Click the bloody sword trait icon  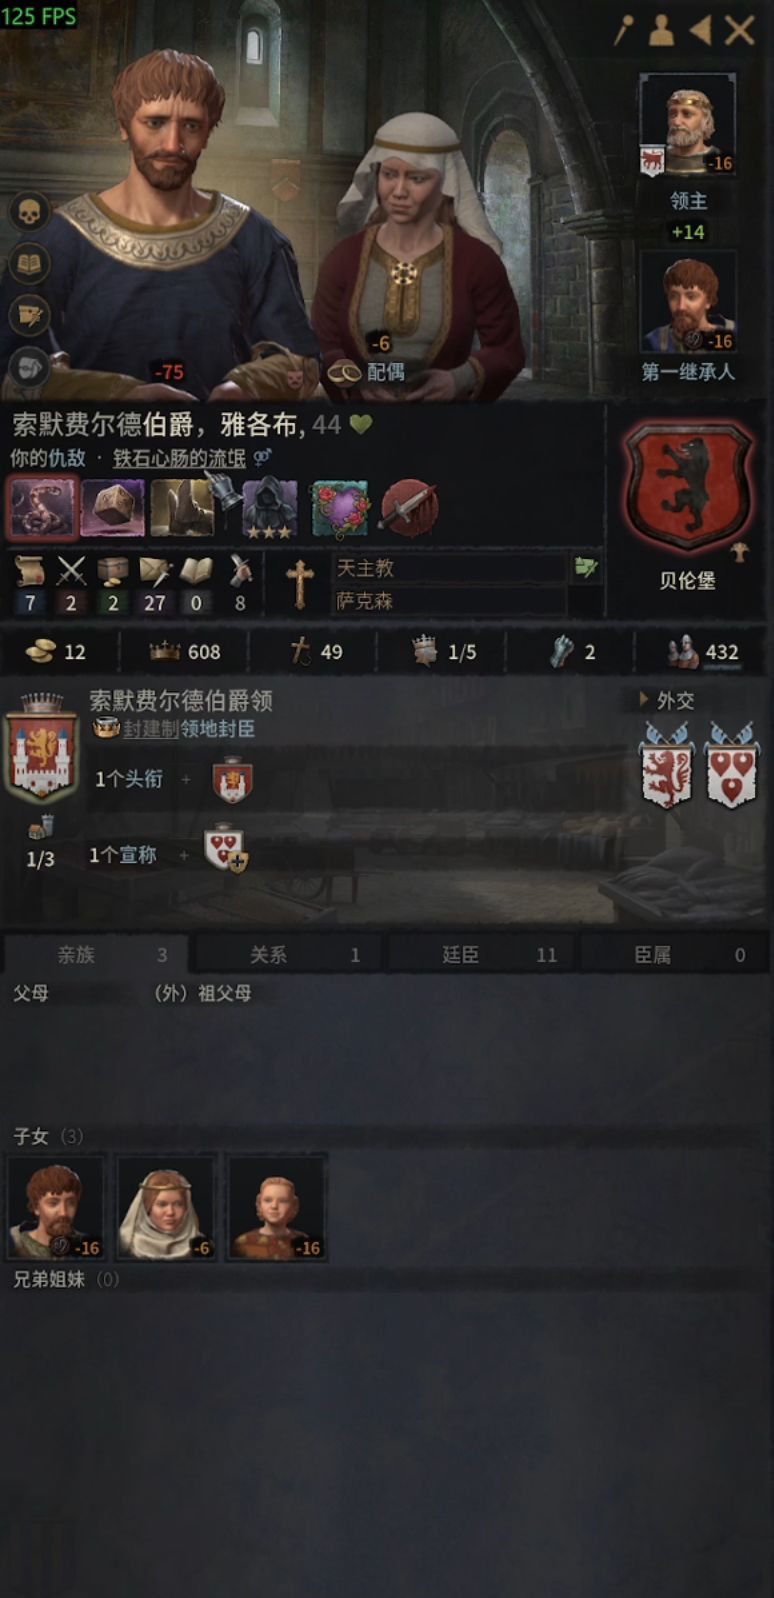click(x=408, y=508)
